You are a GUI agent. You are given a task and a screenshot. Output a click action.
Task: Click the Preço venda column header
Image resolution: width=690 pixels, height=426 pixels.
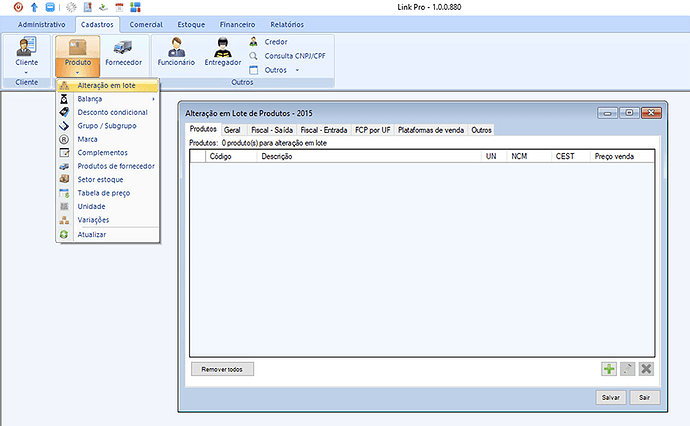tap(622, 156)
